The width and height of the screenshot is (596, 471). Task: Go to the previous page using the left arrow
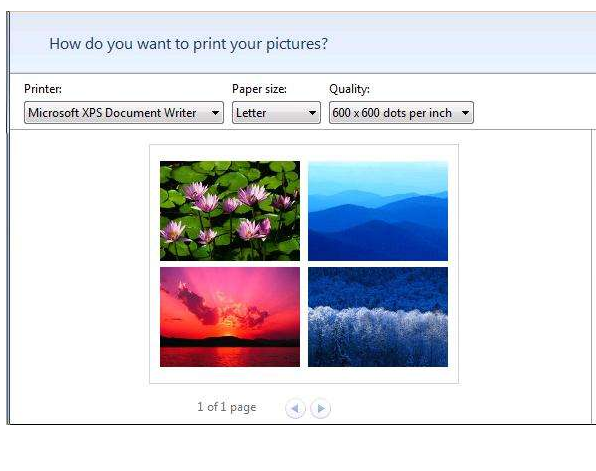tap(295, 408)
